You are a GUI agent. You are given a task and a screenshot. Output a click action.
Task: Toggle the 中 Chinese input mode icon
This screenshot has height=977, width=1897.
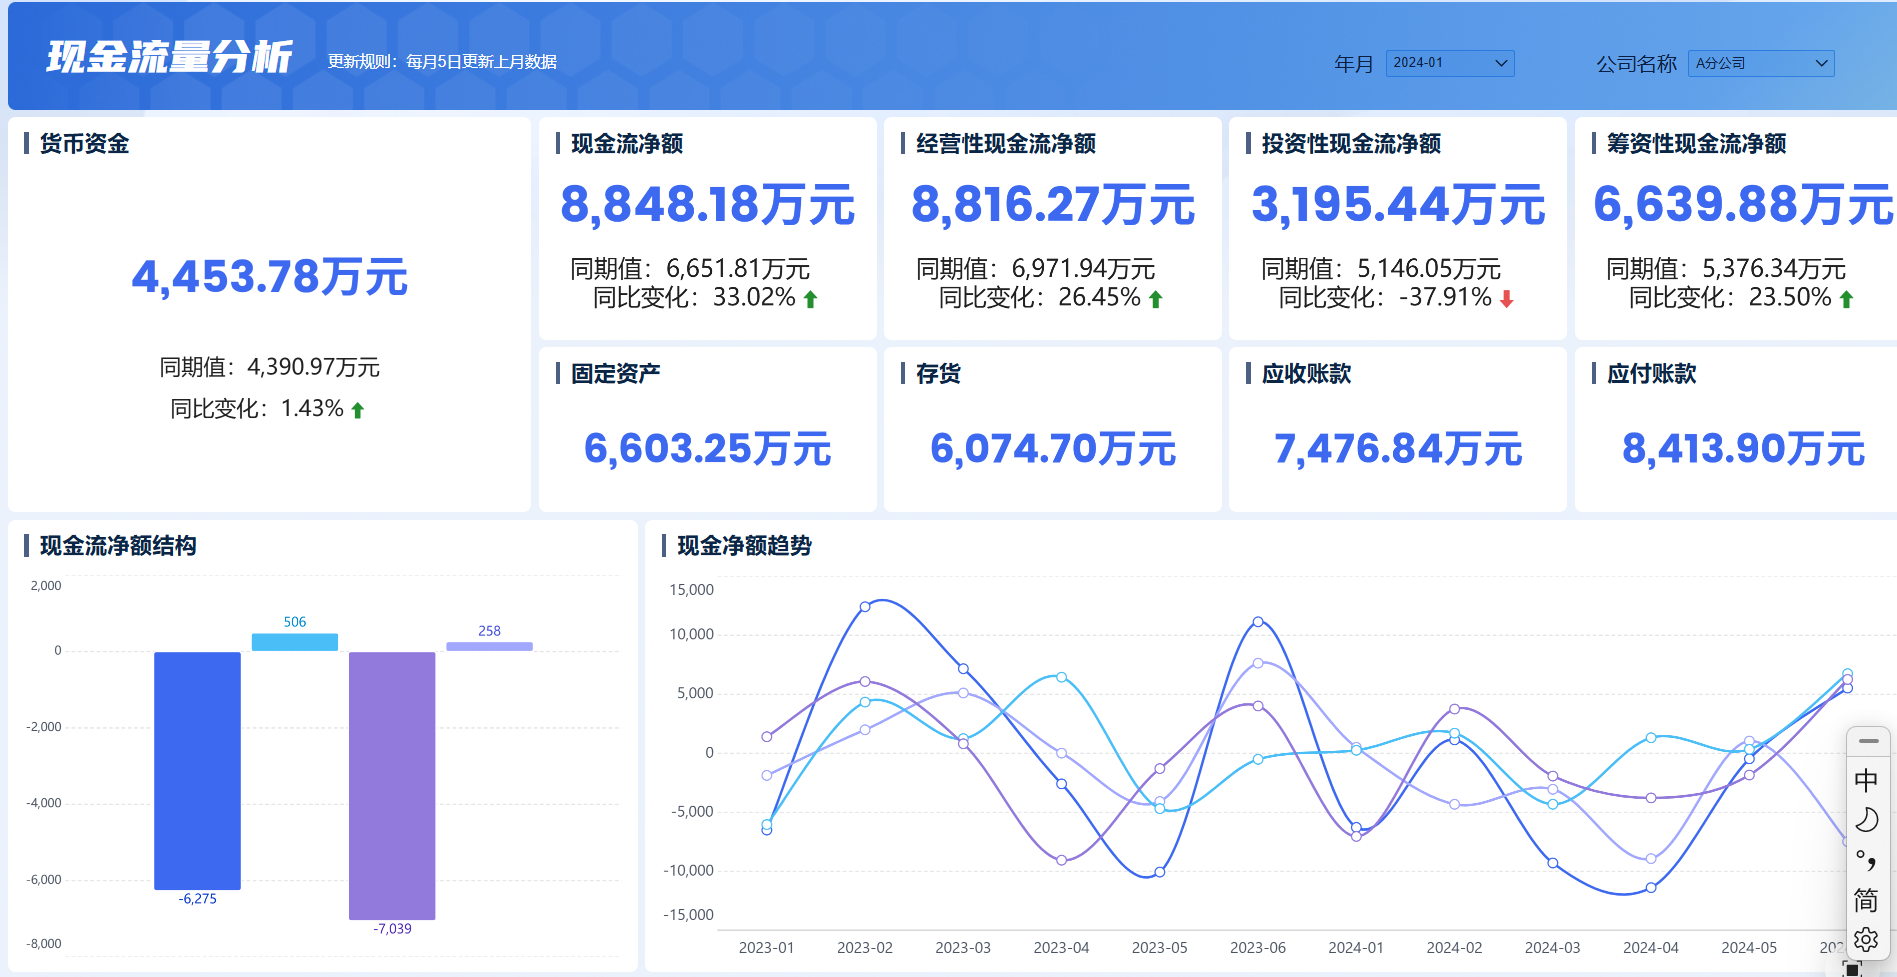point(1866,780)
